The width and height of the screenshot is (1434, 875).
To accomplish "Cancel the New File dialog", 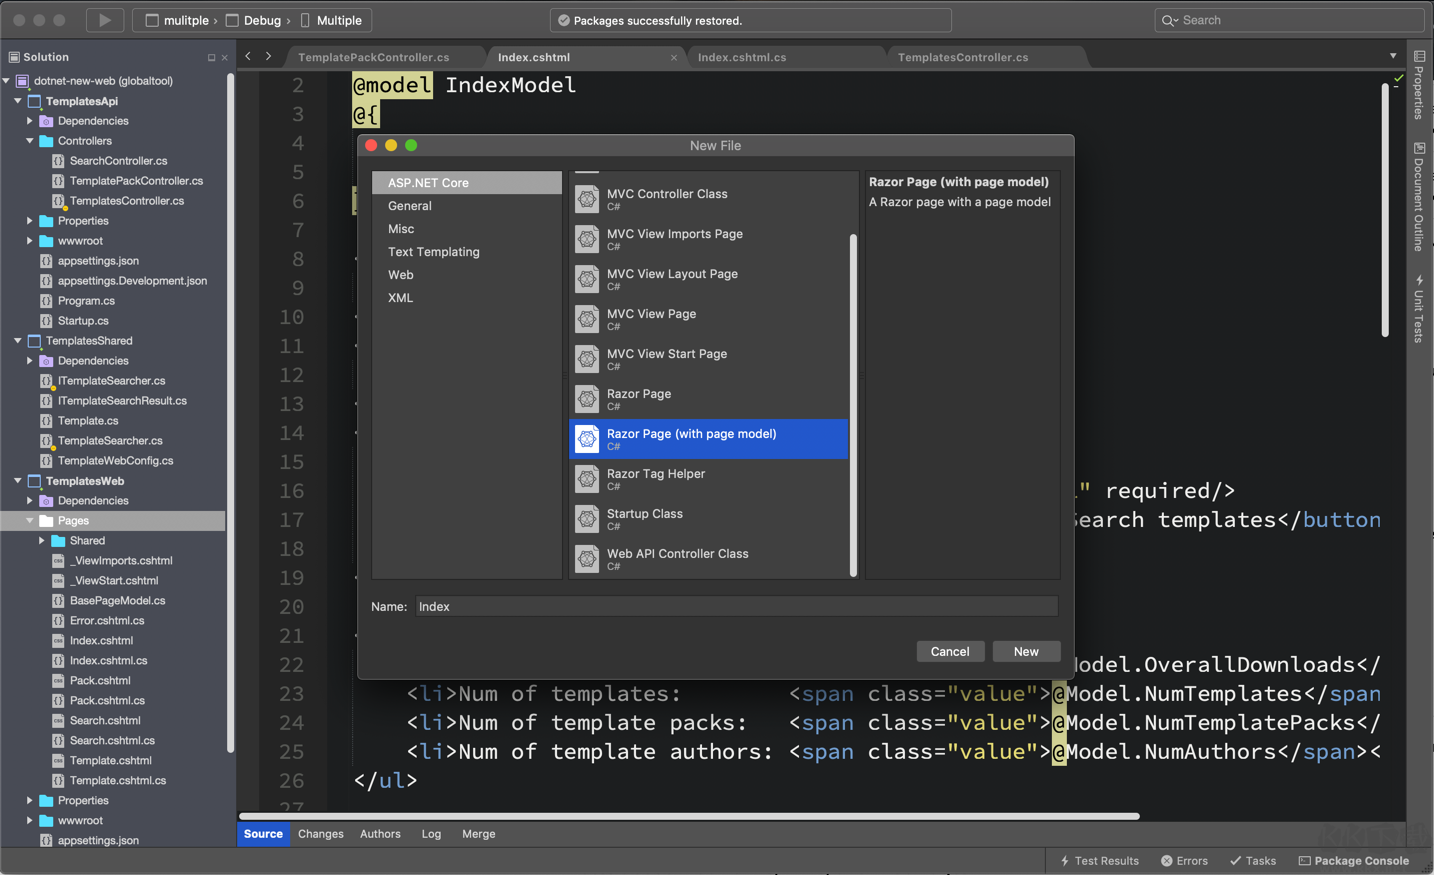I will click(x=949, y=652).
